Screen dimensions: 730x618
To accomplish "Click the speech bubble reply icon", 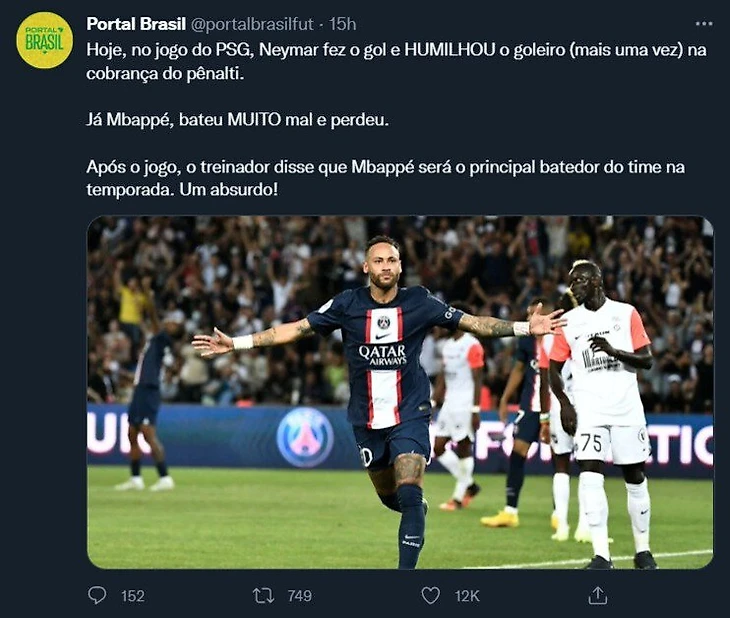I will [x=97, y=595].
